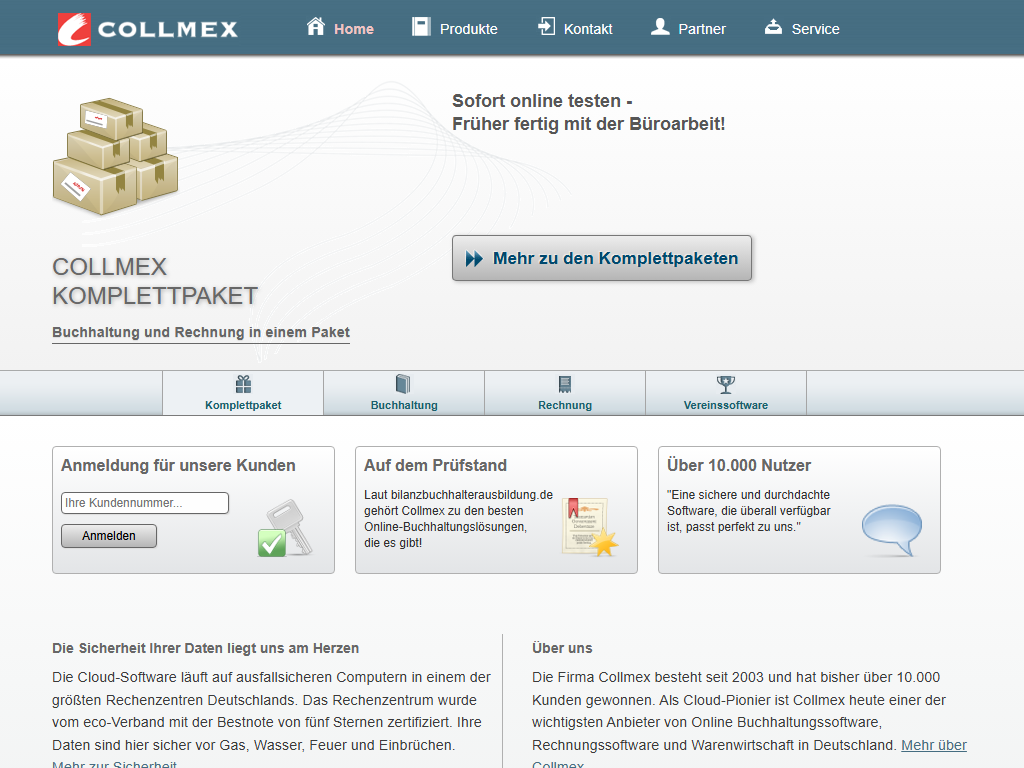1024x768 pixels.
Task: Open the Partner menu item
Action: (x=688, y=28)
